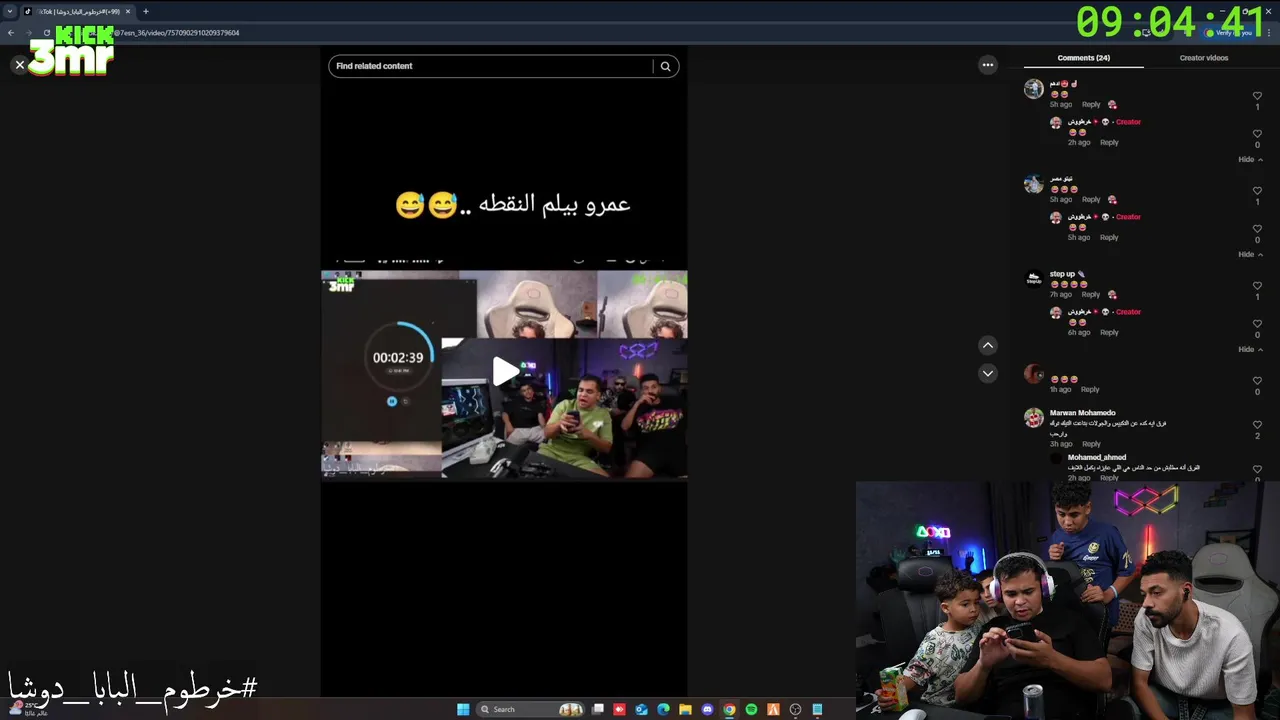Reload the current page
Image resolution: width=1280 pixels, height=720 pixels.
click(47, 33)
